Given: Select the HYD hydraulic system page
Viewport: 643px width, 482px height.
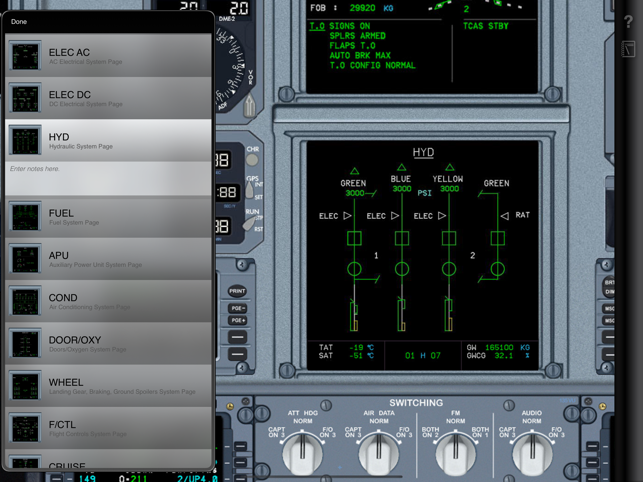Looking at the screenshot, I should click(x=108, y=140).
